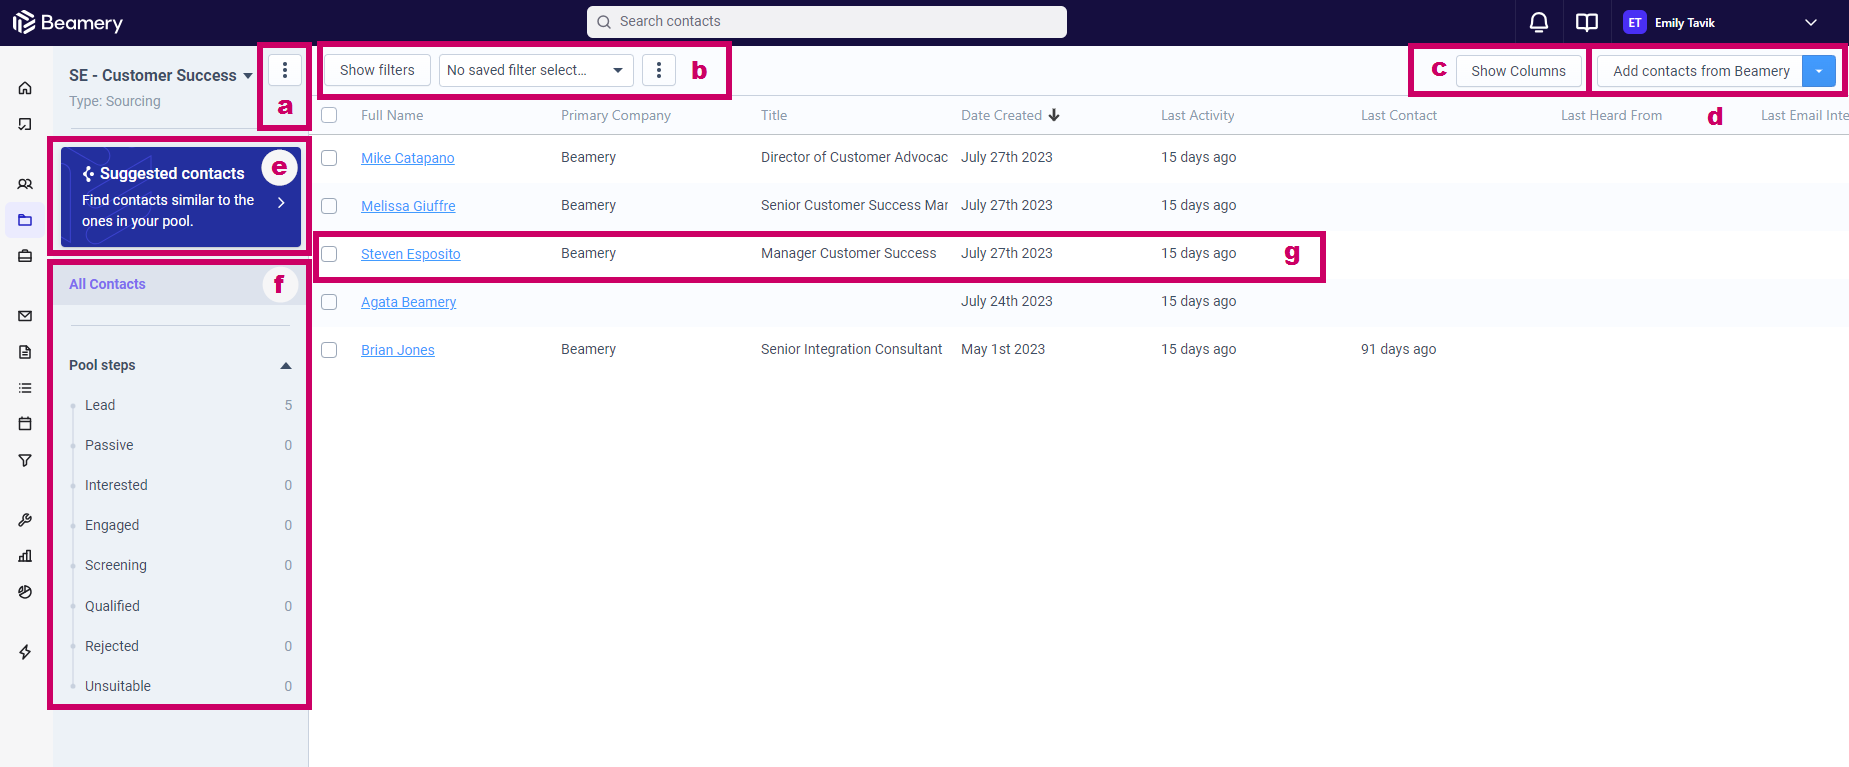This screenshot has width=1849, height=767.
Task: Tick the checkbox for Melissa Giuffre
Action: pyautogui.click(x=329, y=206)
